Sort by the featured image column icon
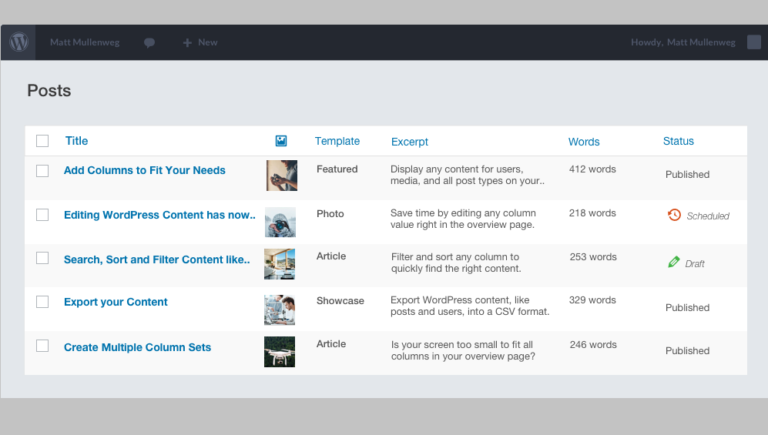 [x=281, y=142]
